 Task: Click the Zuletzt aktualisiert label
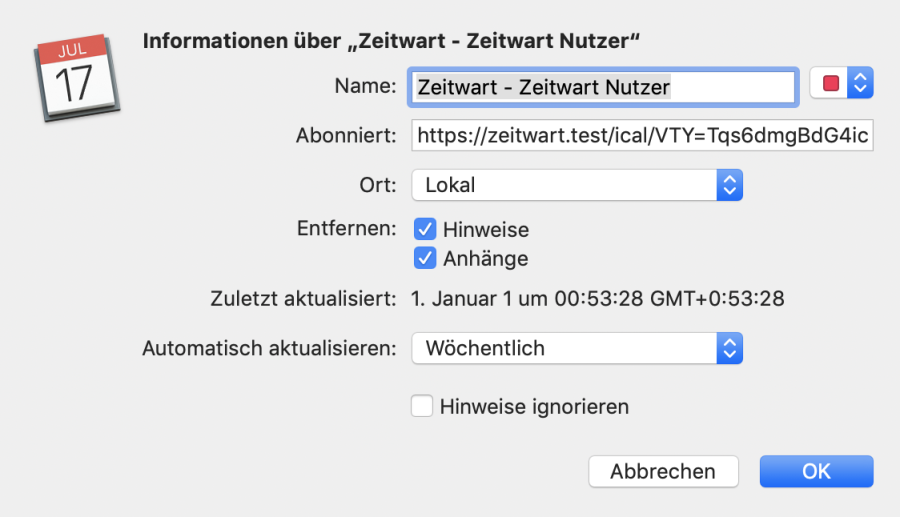(304, 298)
